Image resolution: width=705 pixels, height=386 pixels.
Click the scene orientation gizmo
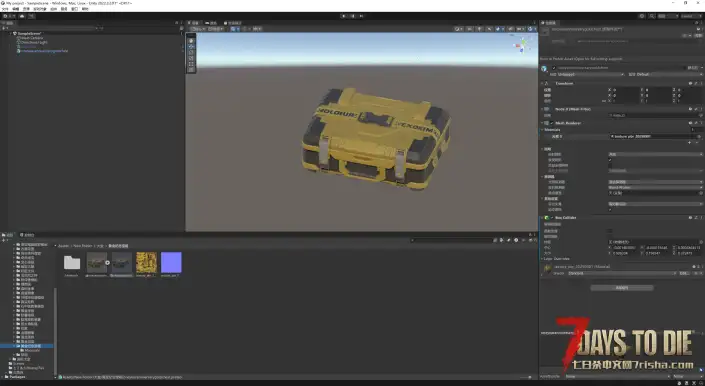(x=523, y=44)
